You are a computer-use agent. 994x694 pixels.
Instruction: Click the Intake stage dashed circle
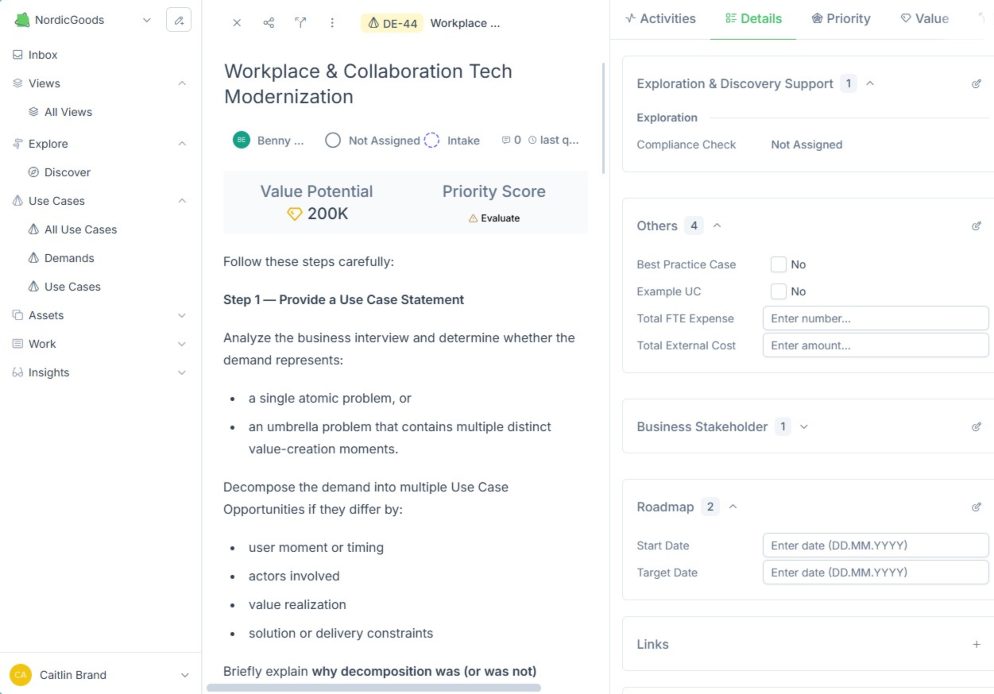coord(432,140)
